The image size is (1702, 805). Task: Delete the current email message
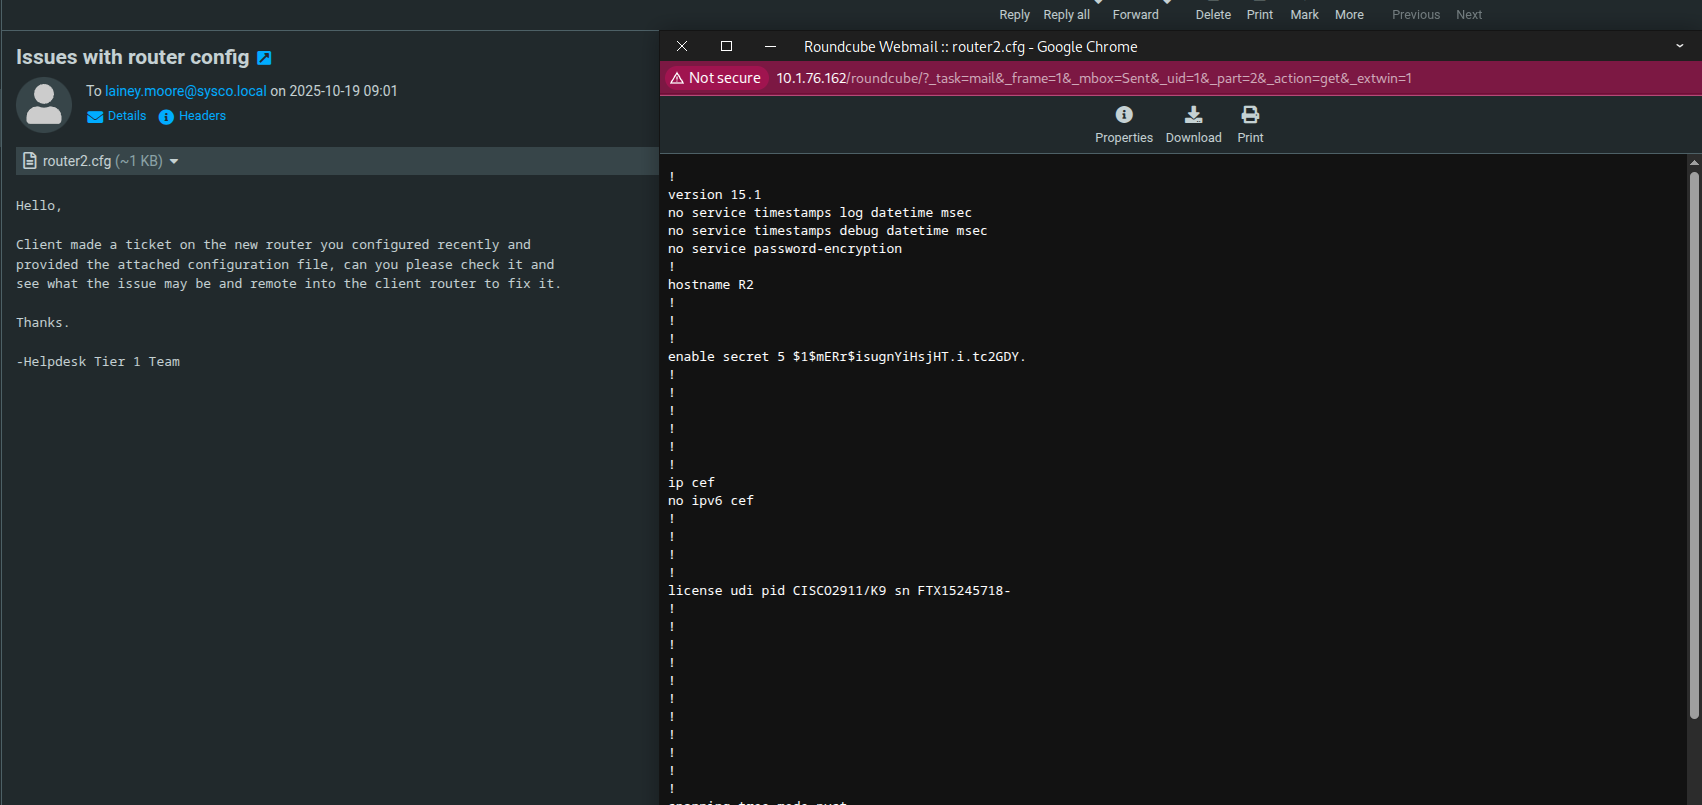[x=1213, y=14]
